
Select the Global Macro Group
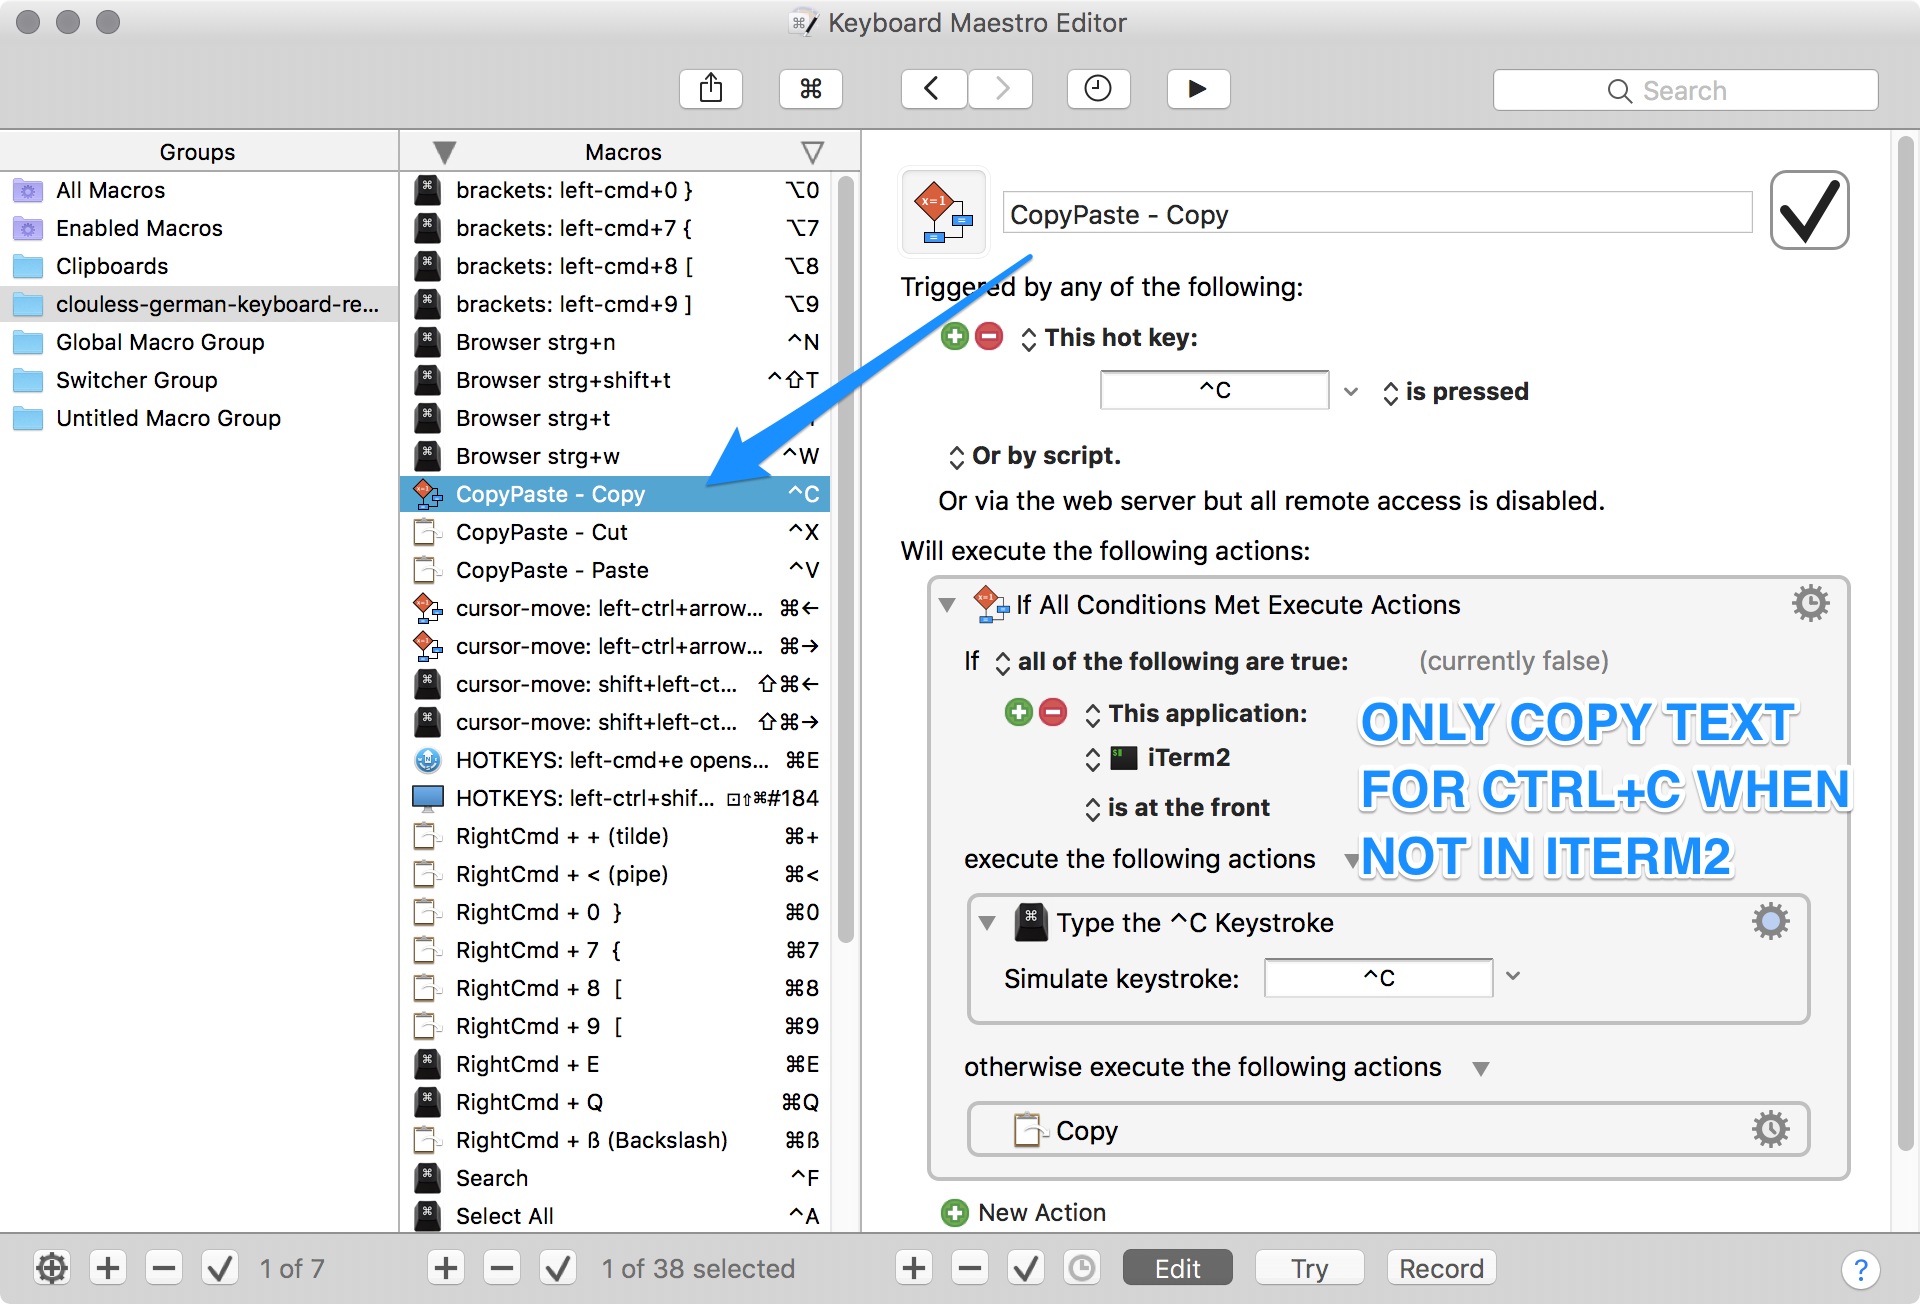(x=160, y=342)
